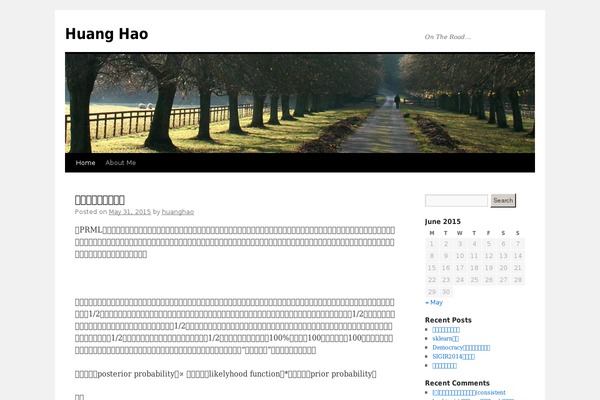Click the paragraph starting with PRML
Image resolution: width=600 pixels, height=400 pixels.
[x=235, y=242]
